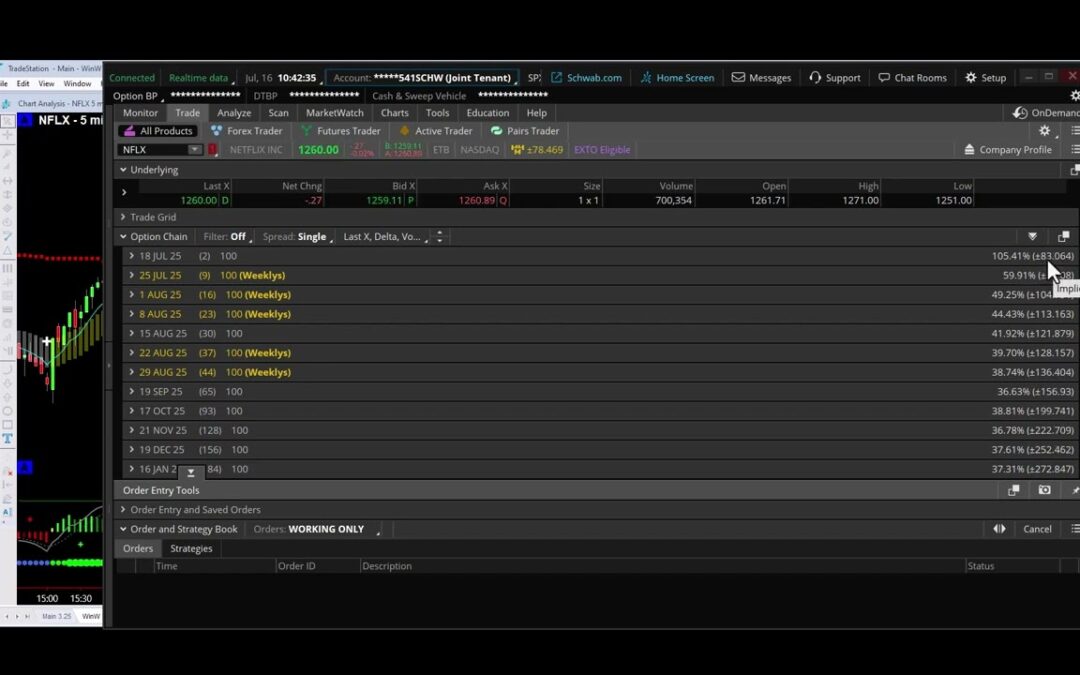Screen dimensions: 1080x675
Task: Click the red alert icon beside NFLX
Action: click(x=213, y=149)
